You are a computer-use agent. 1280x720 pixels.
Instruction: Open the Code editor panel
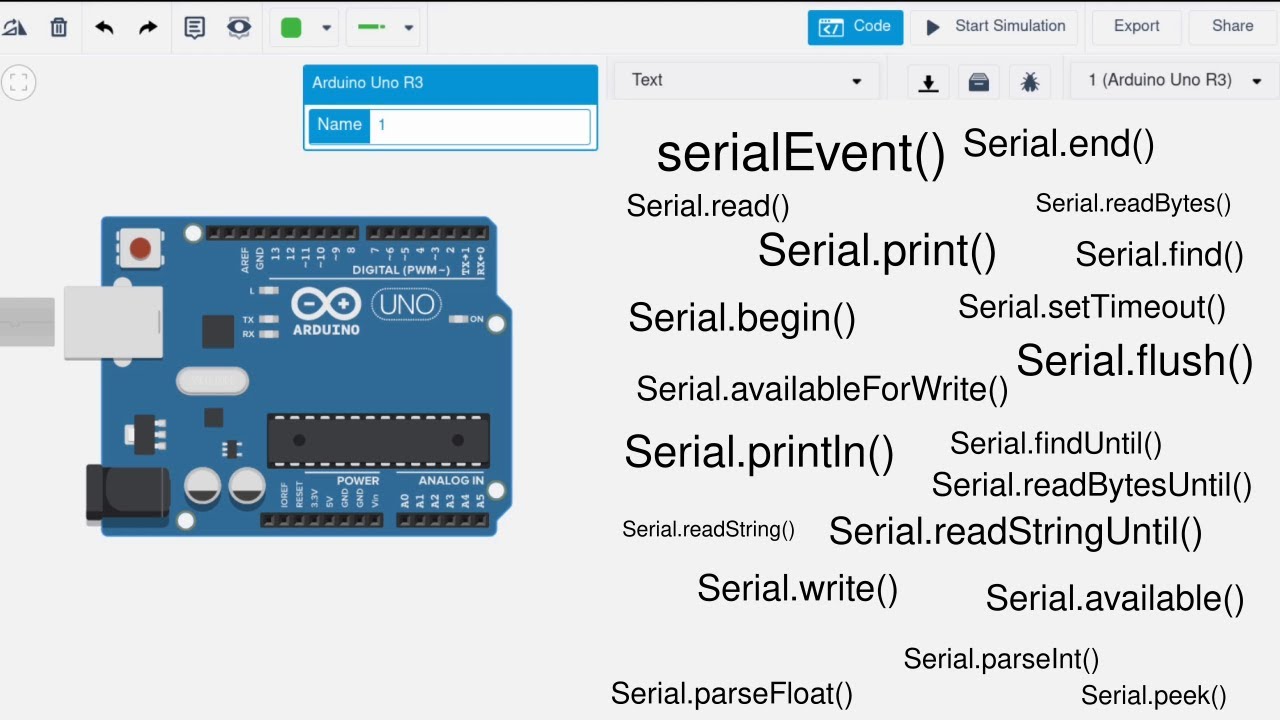coord(855,27)
